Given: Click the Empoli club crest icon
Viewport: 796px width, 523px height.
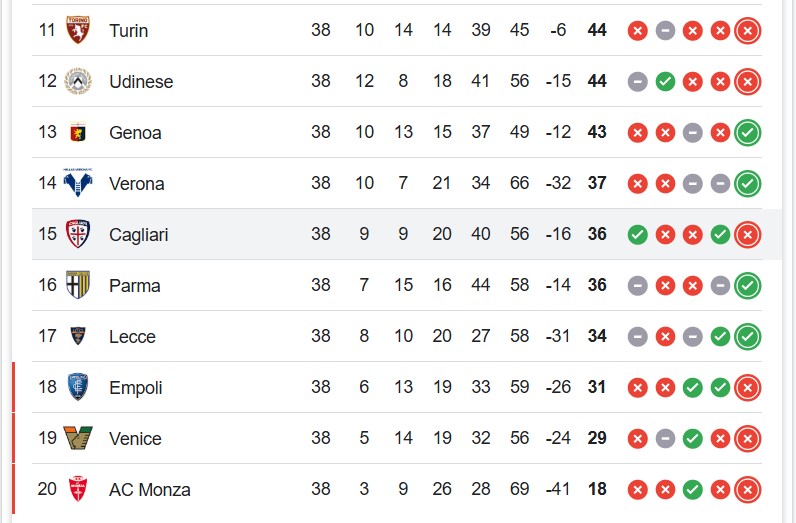Looking at the screenshot, I should pos(78,387).
